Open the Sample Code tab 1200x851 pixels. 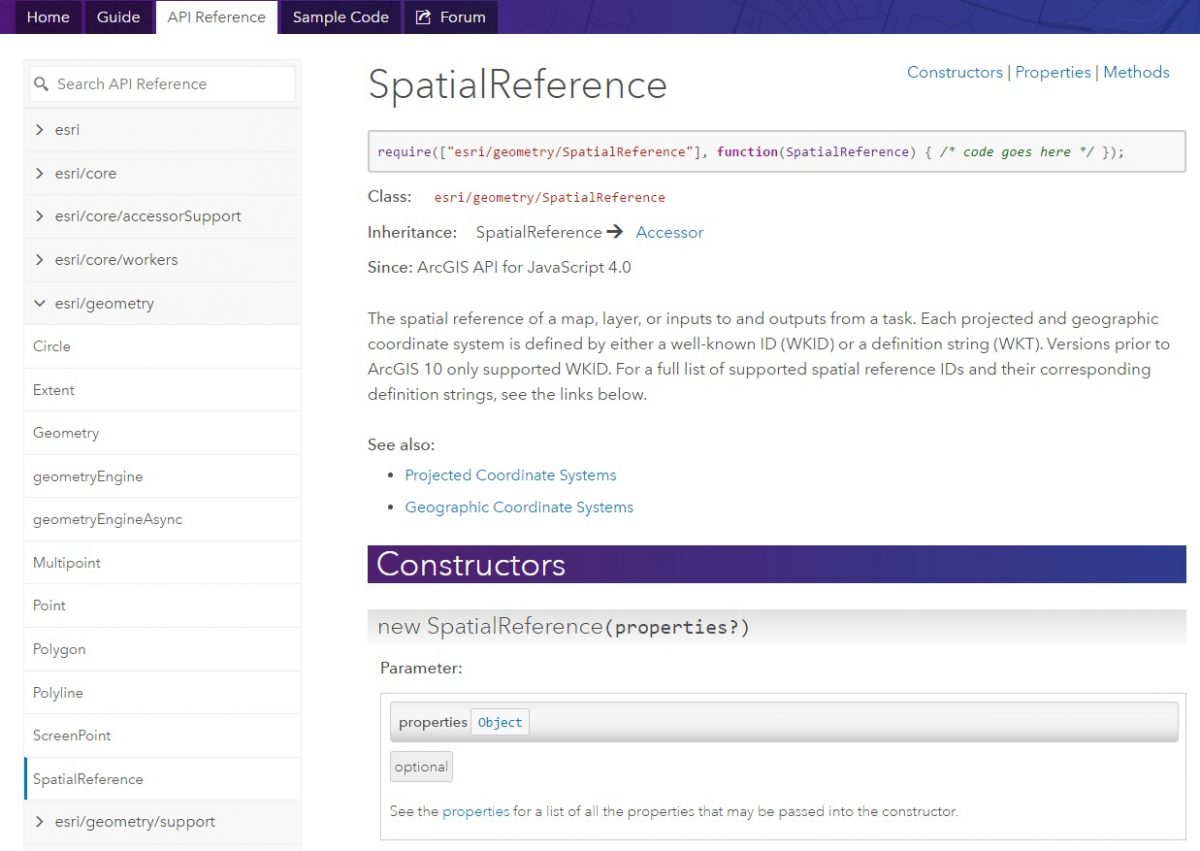(340, 17)
